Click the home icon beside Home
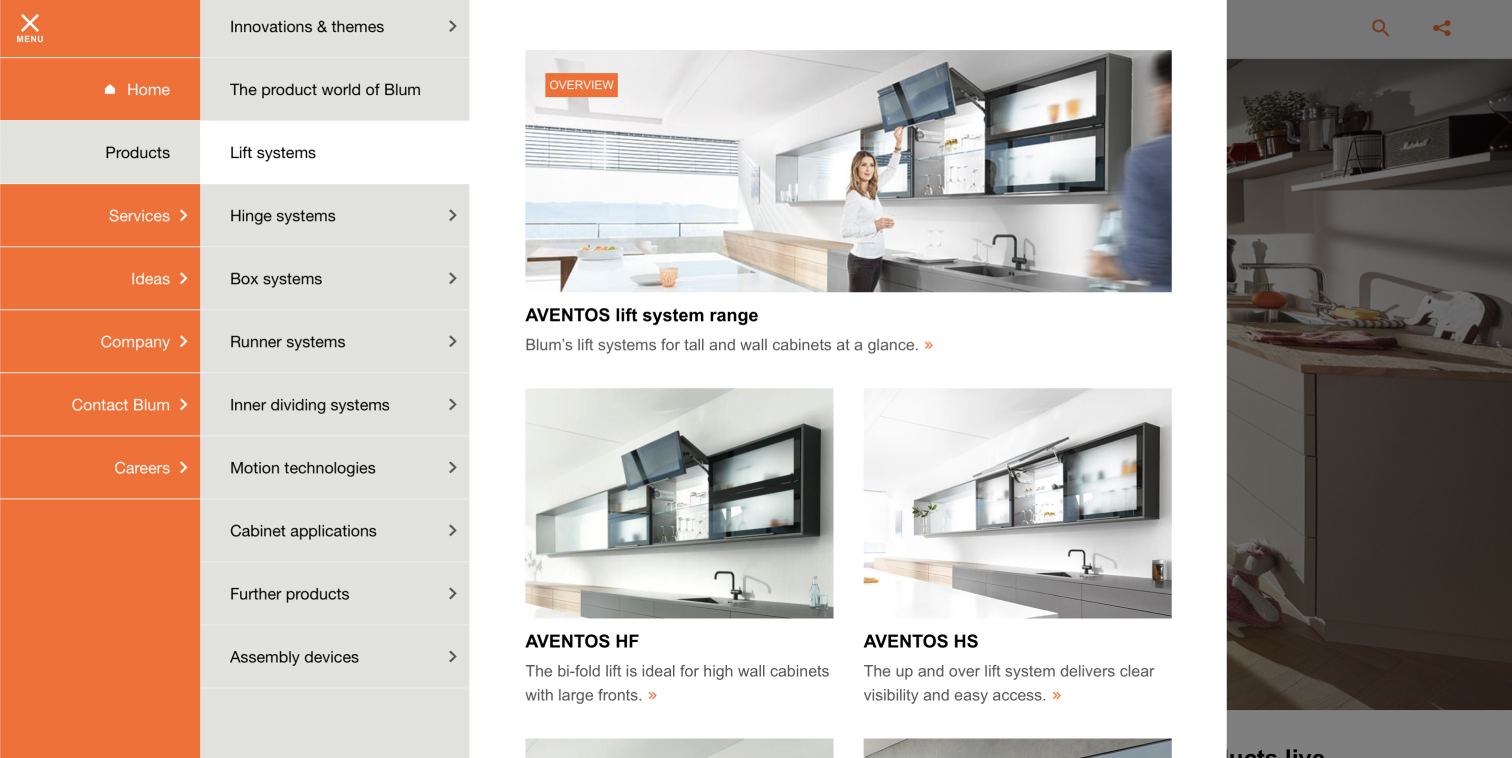 110,89
